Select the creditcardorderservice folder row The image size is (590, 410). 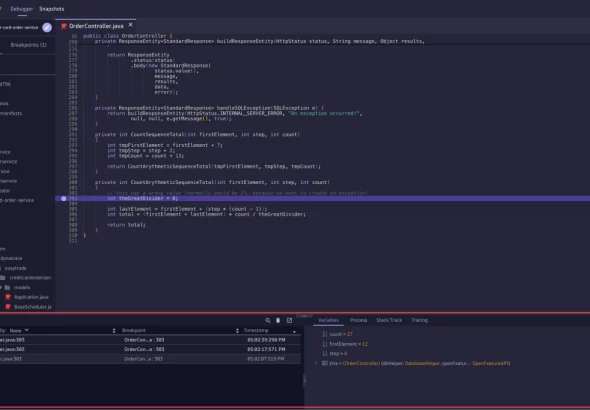click(x=30, y=278)
